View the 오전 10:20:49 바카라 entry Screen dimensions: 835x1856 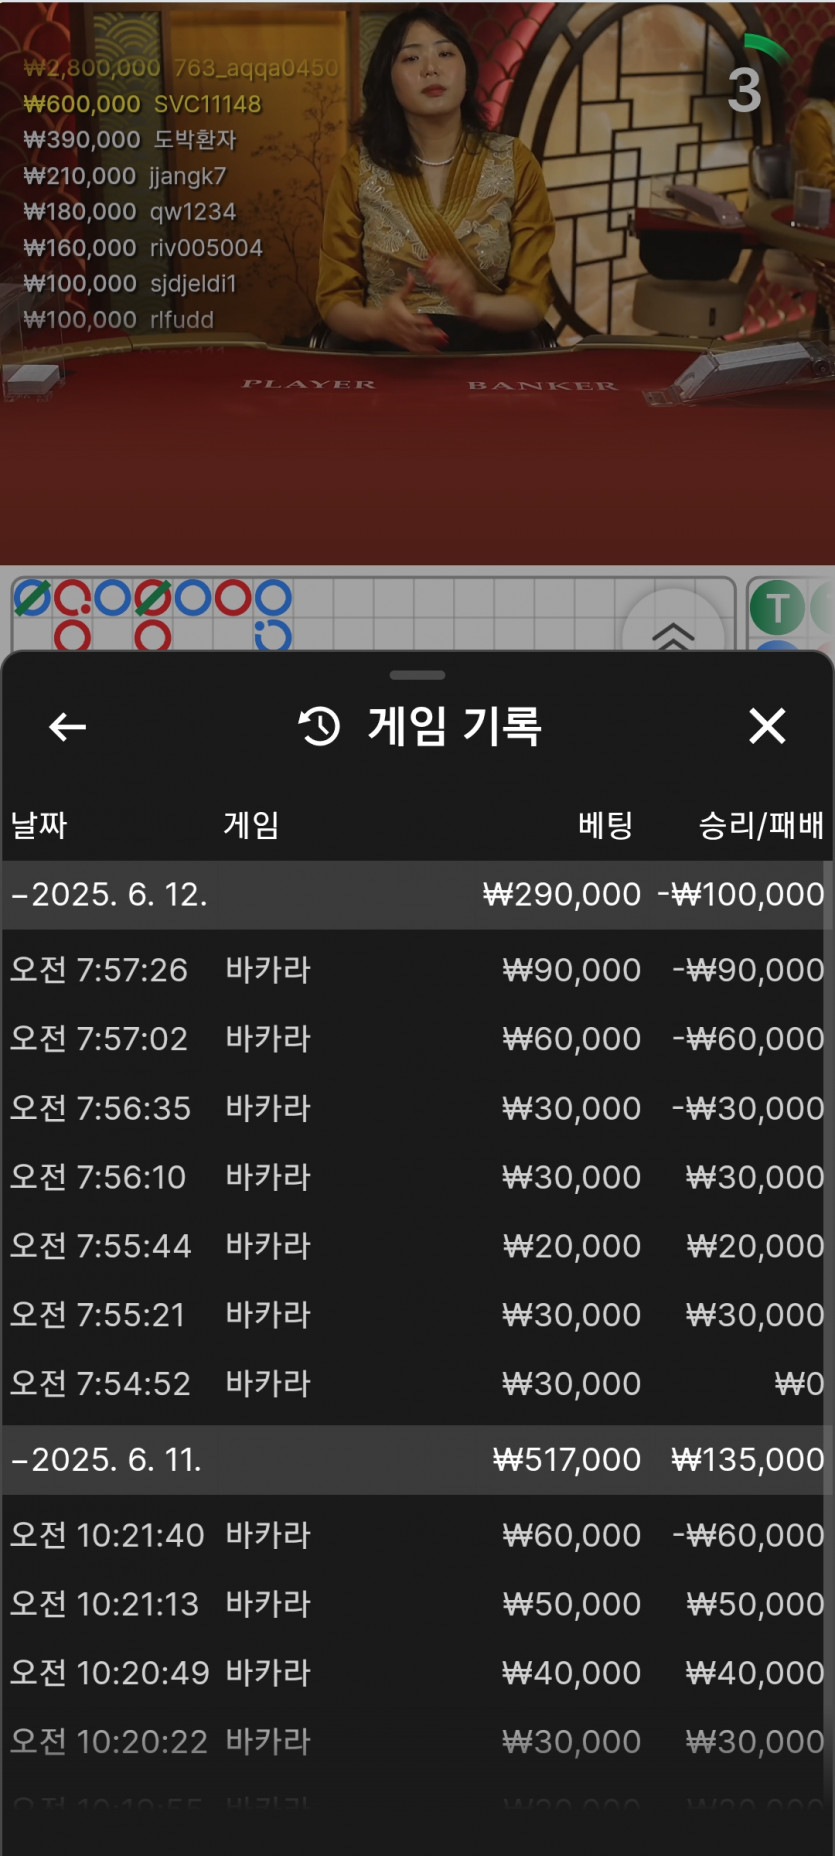pos(417,1673)
